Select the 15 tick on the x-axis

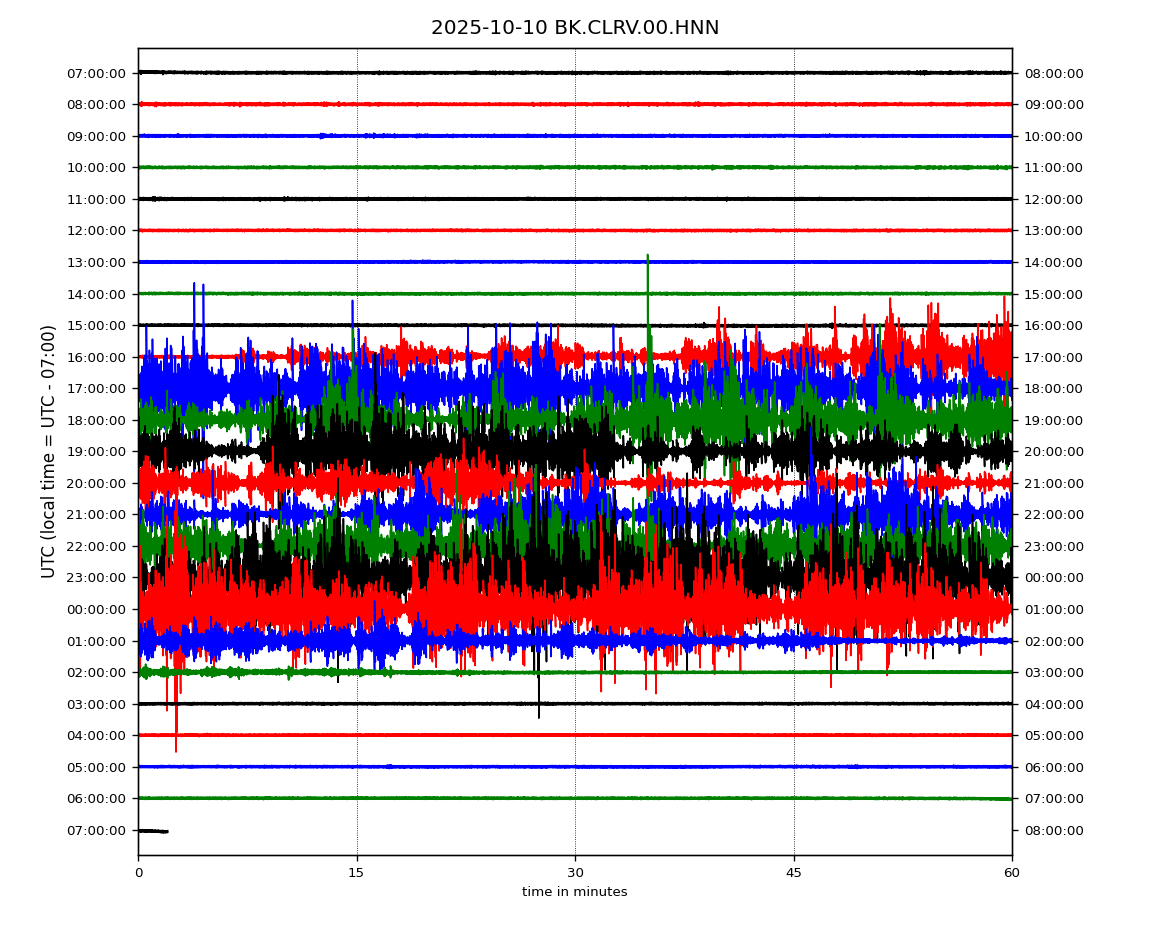(x=357, y=873)
